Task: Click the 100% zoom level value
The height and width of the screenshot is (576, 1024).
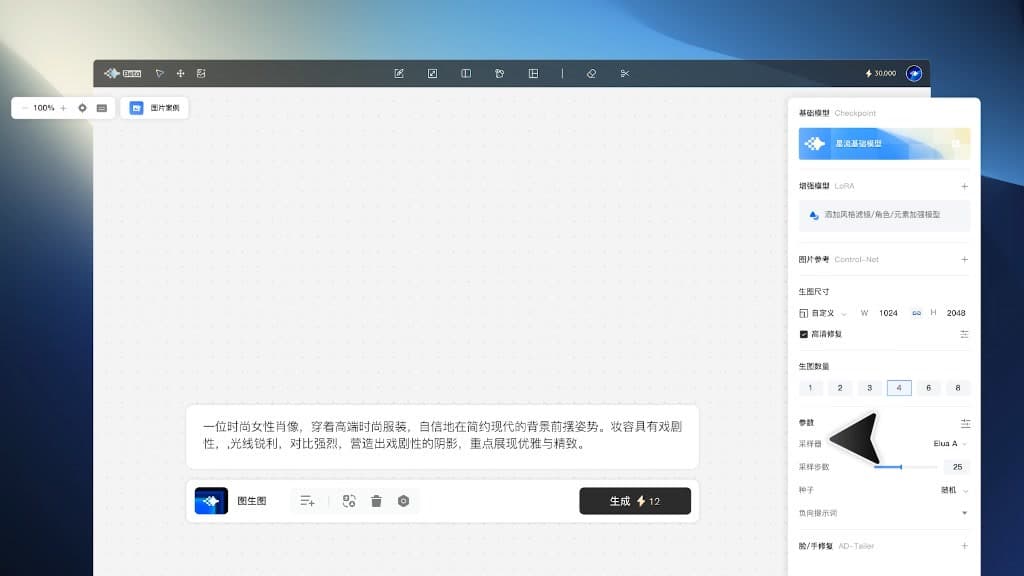Action: (44, 108)
